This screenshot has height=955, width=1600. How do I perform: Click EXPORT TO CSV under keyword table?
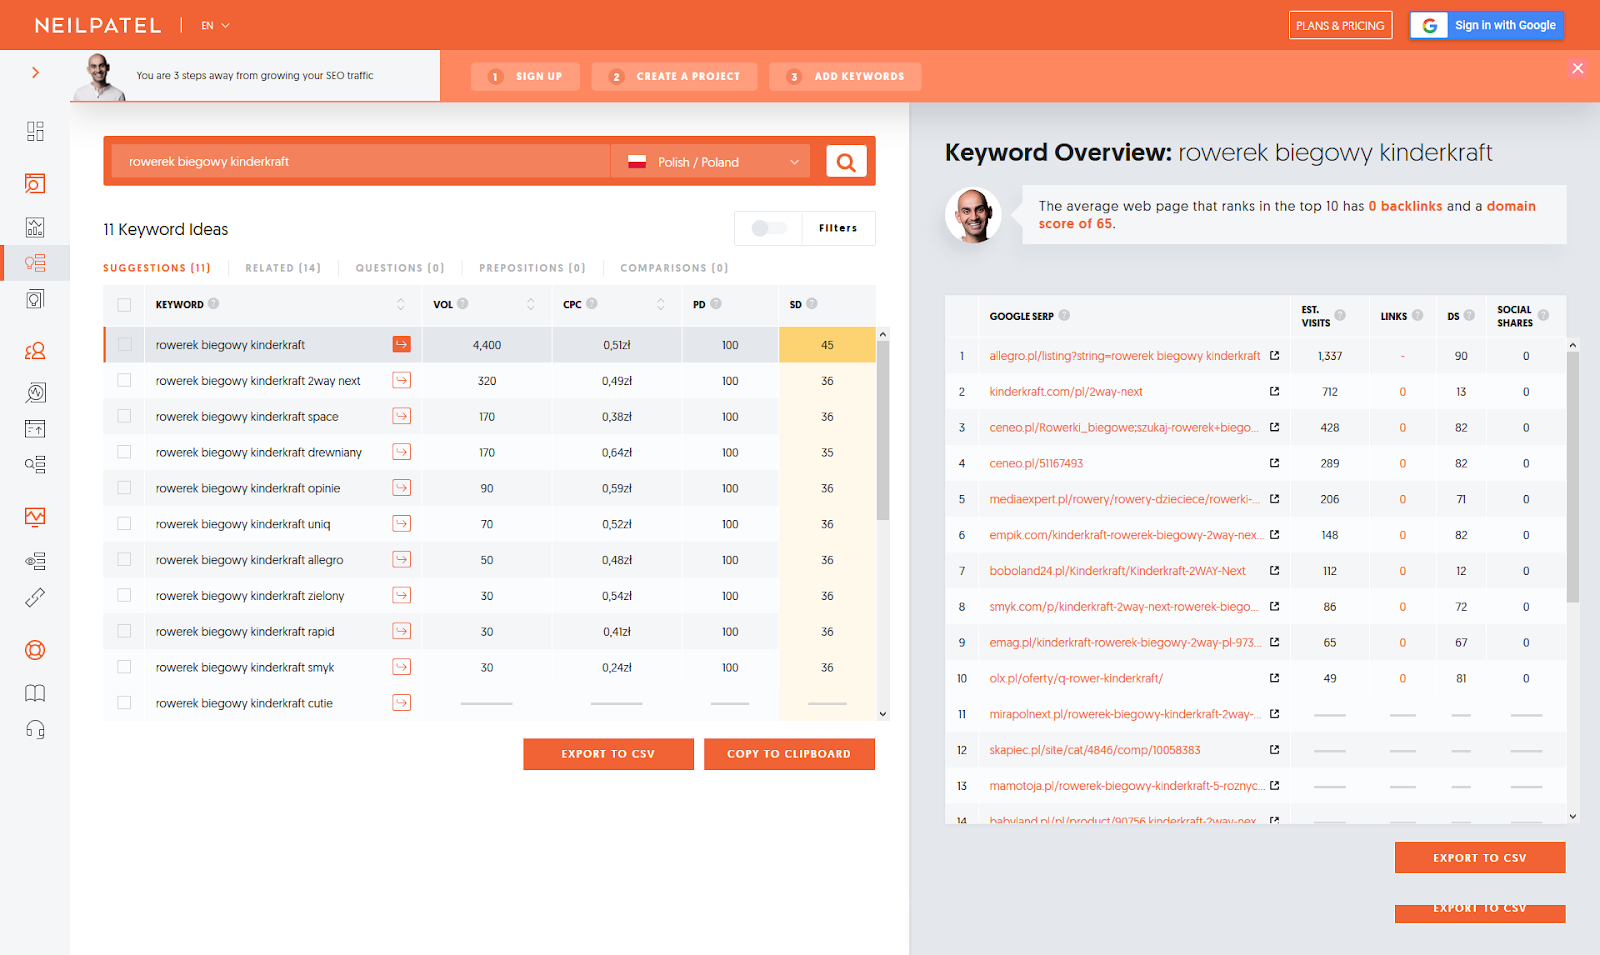[x=608, y=754]
